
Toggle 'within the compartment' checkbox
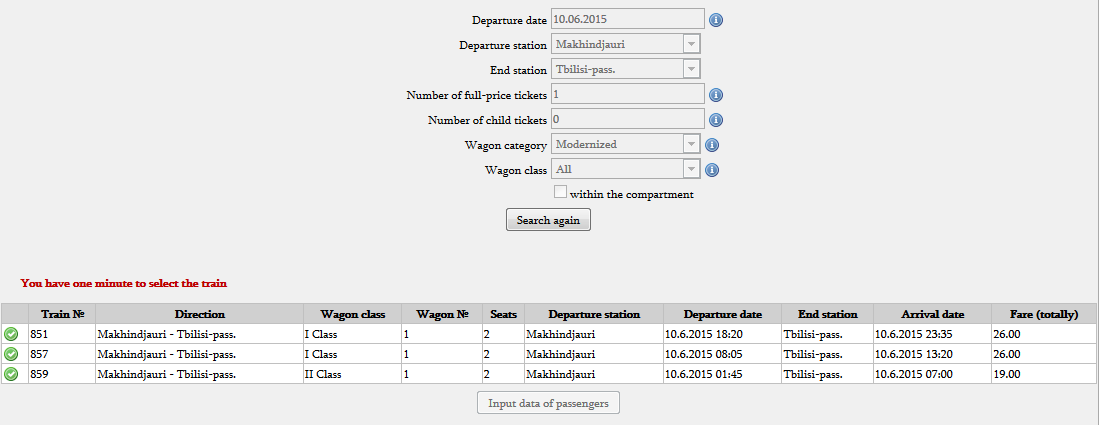(x=560, y=191)
